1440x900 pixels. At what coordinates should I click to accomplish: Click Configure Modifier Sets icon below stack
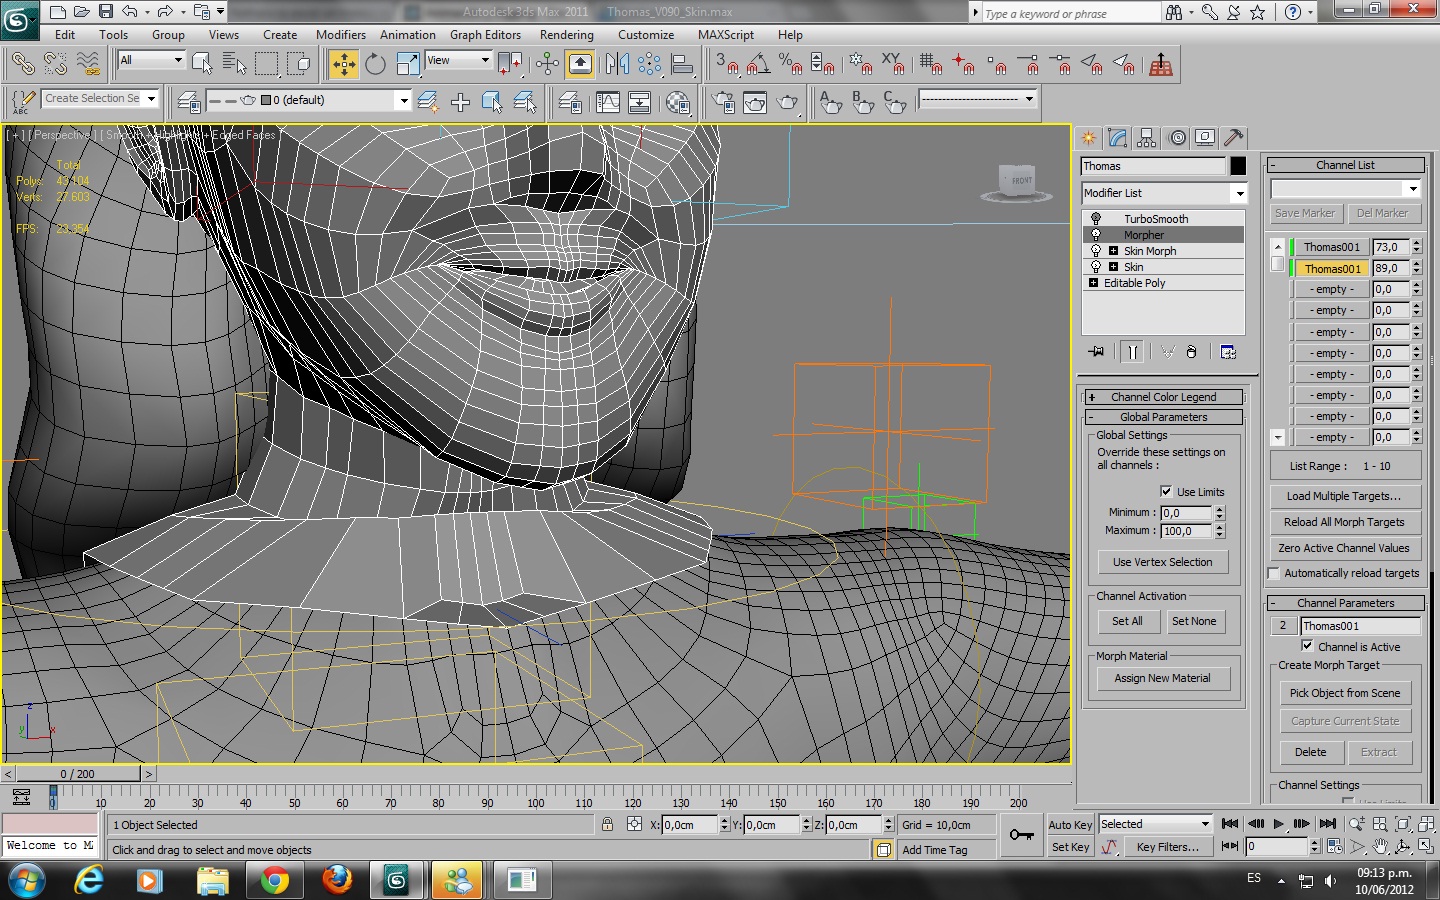1228,352
